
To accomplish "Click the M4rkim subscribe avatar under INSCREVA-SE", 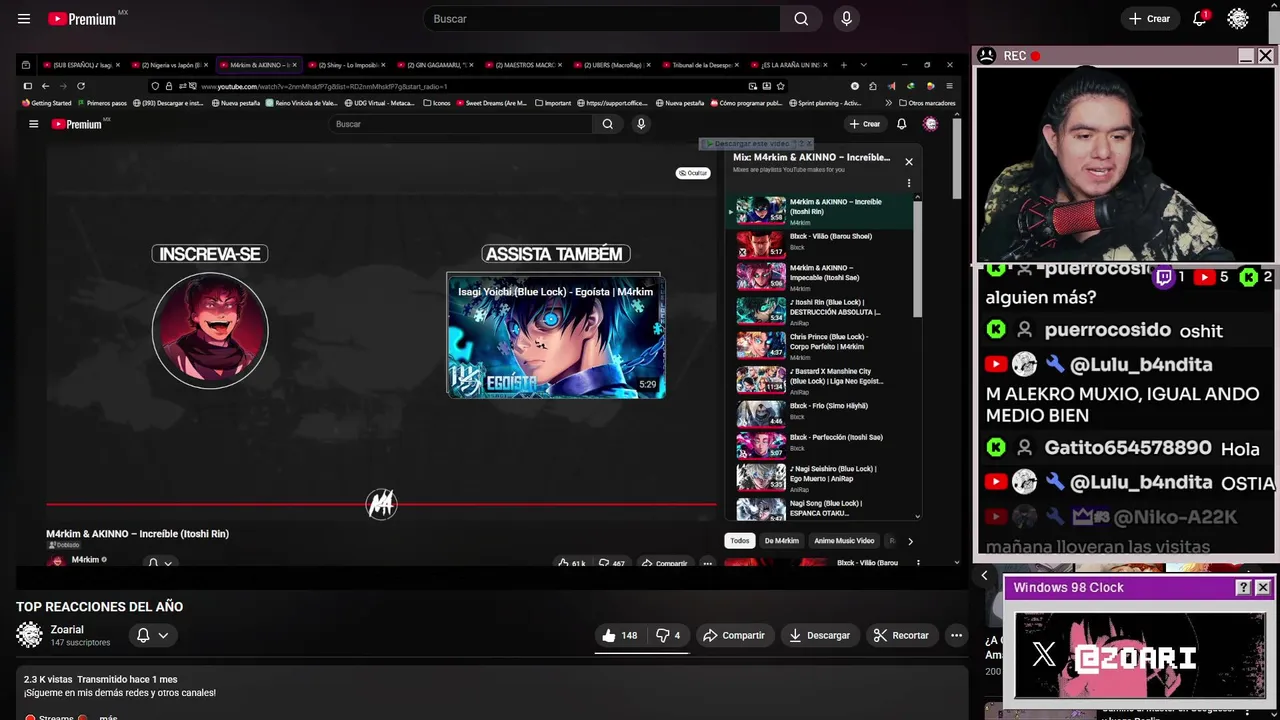I will tap(210, 330).
